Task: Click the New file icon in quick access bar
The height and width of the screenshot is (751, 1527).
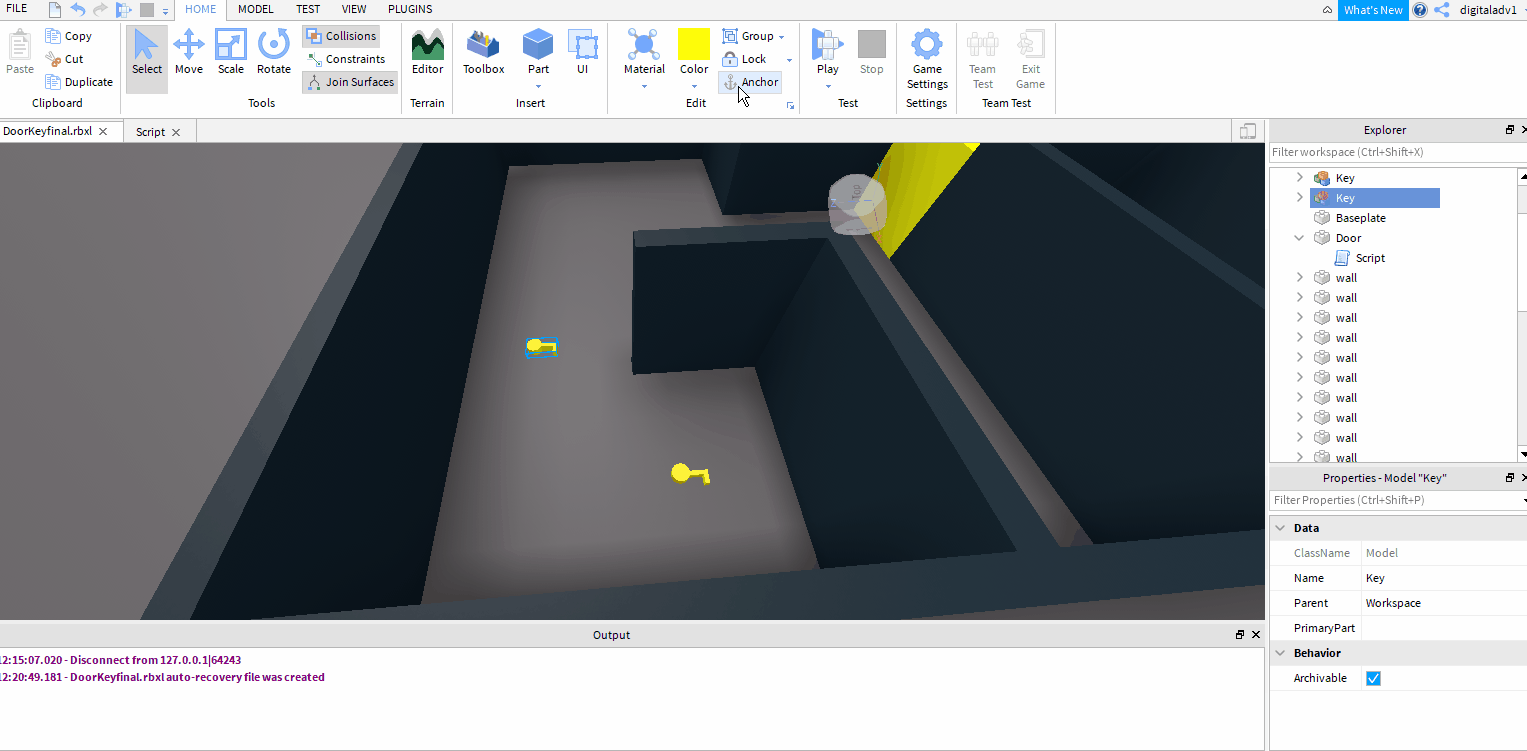Action: coord(54,10)
